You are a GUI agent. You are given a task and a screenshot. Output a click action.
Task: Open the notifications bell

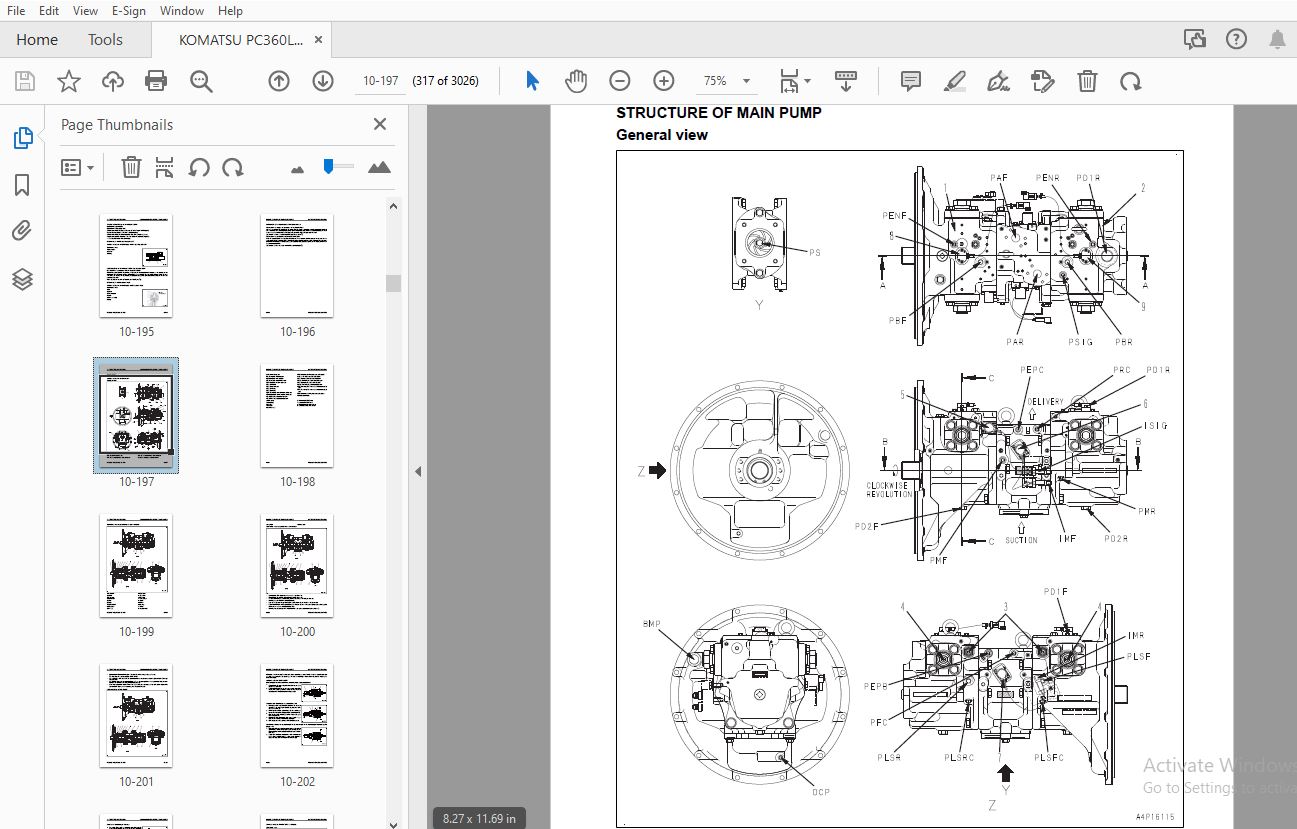1277,40
